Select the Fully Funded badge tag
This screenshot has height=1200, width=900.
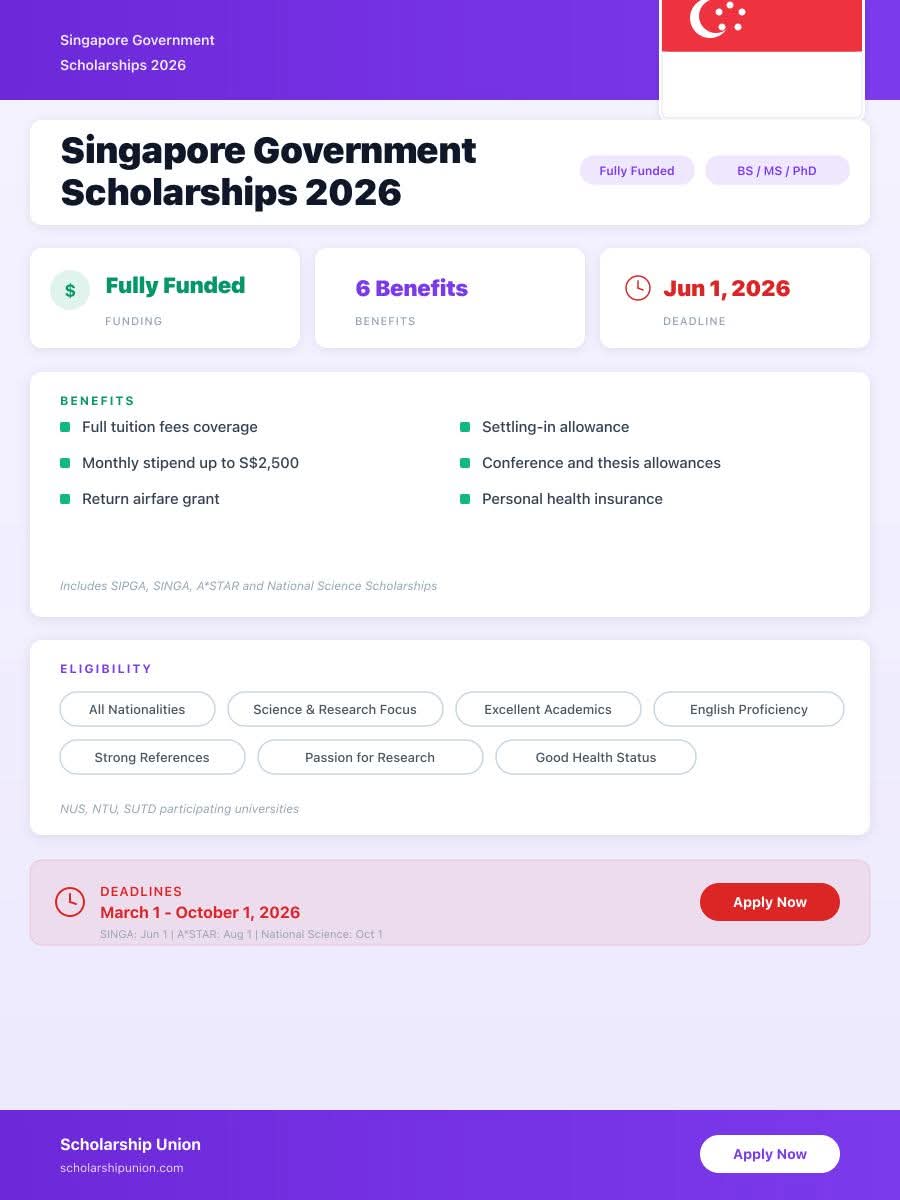coord(637,170)
